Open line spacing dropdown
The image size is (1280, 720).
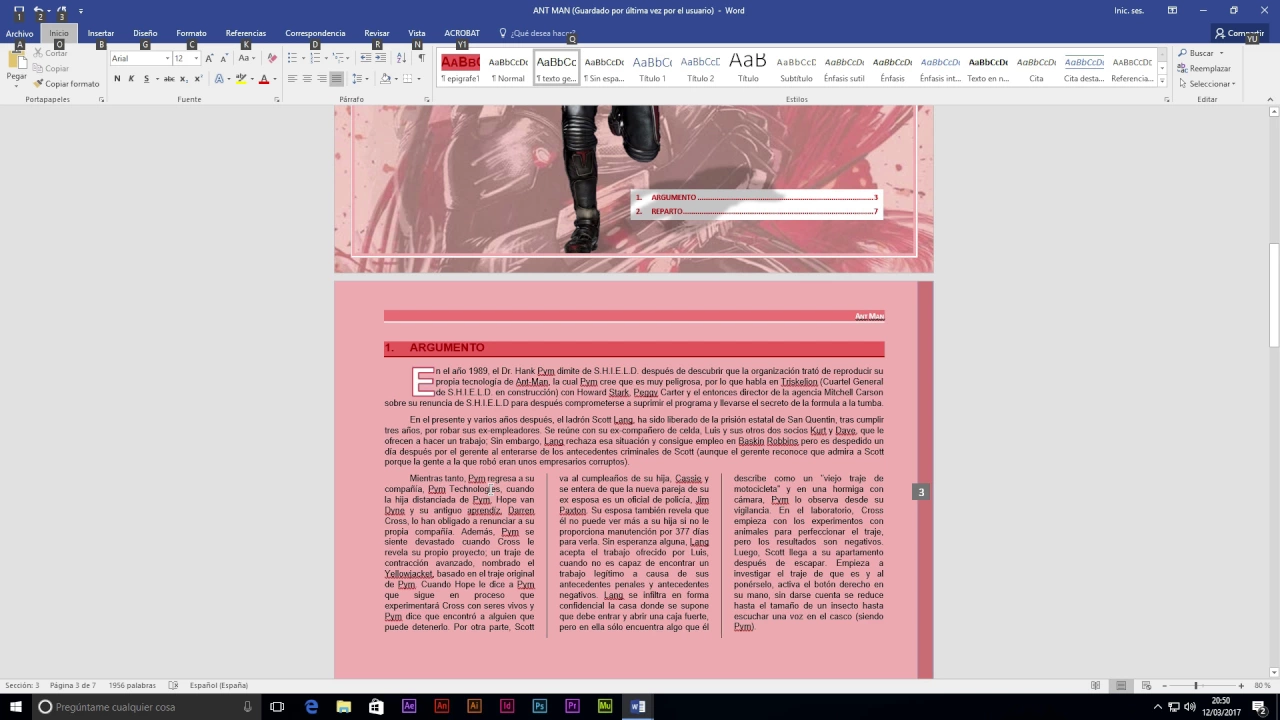365,79
